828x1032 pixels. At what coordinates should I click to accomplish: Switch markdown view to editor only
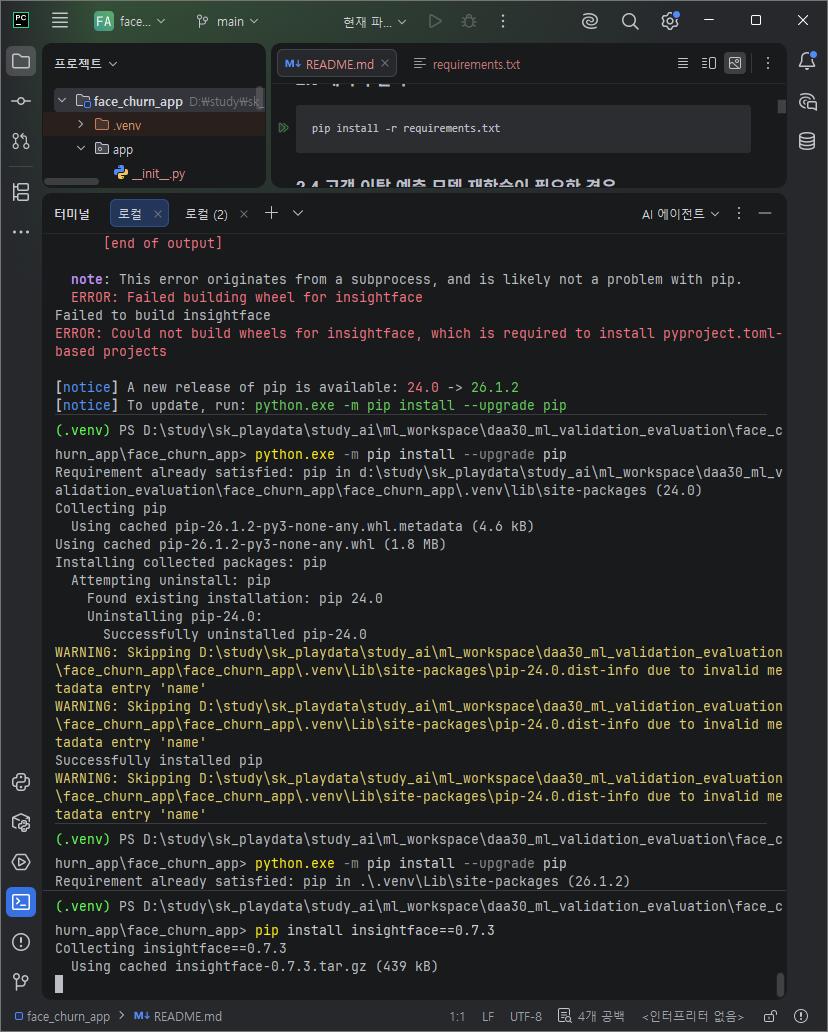click(x=683, y=63)
